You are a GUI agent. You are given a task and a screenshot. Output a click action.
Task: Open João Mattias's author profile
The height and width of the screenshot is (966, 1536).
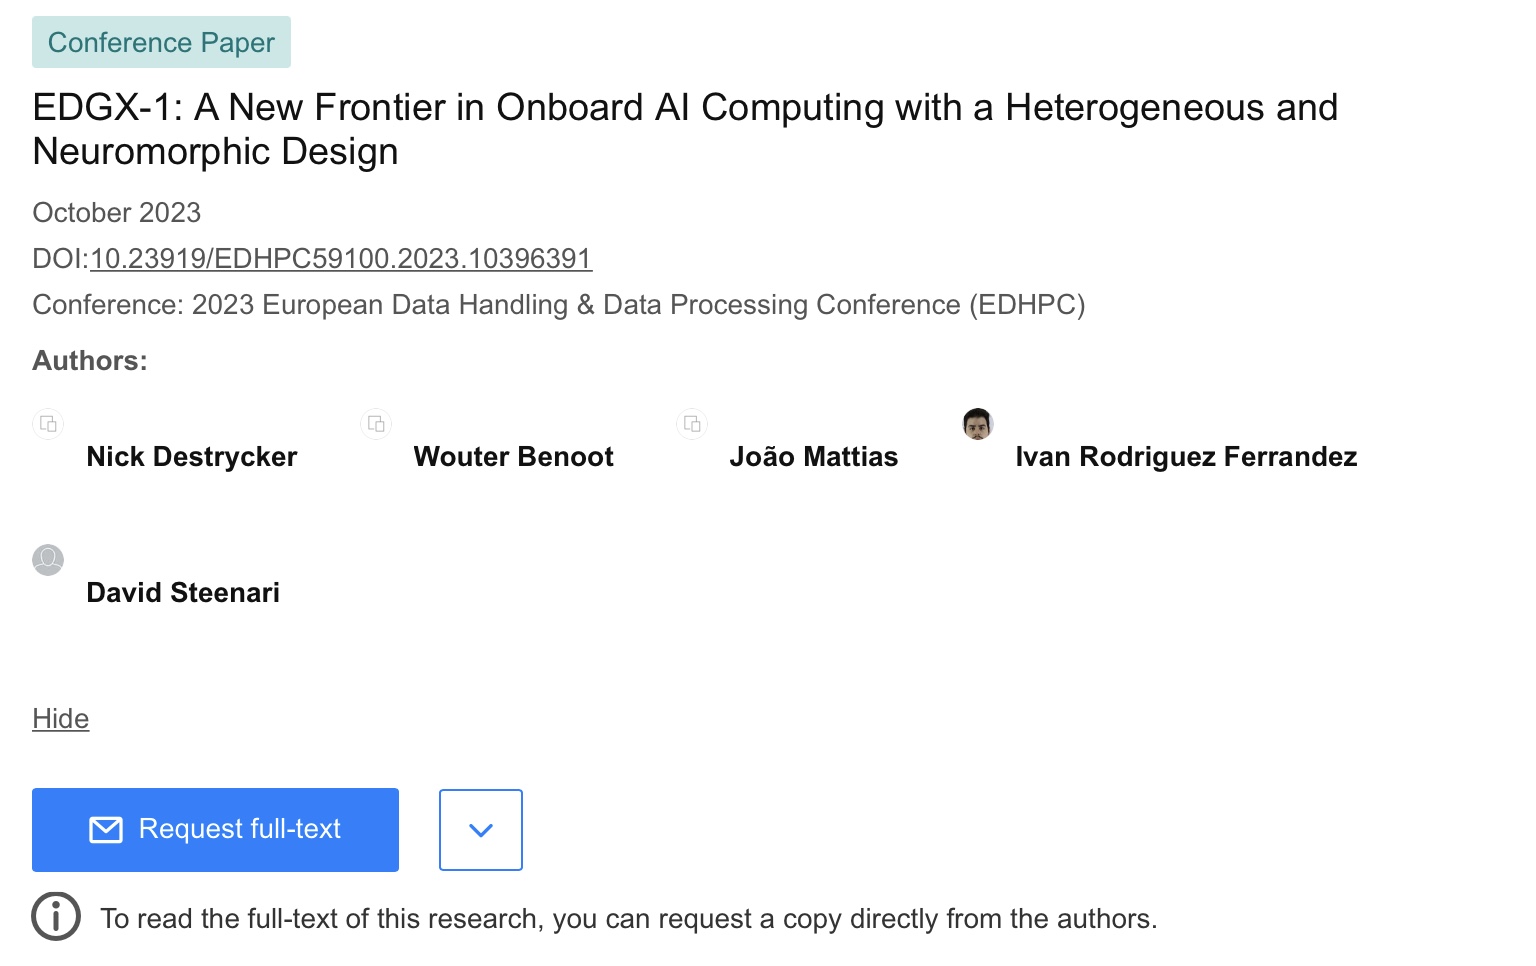(x=813, y=457)
